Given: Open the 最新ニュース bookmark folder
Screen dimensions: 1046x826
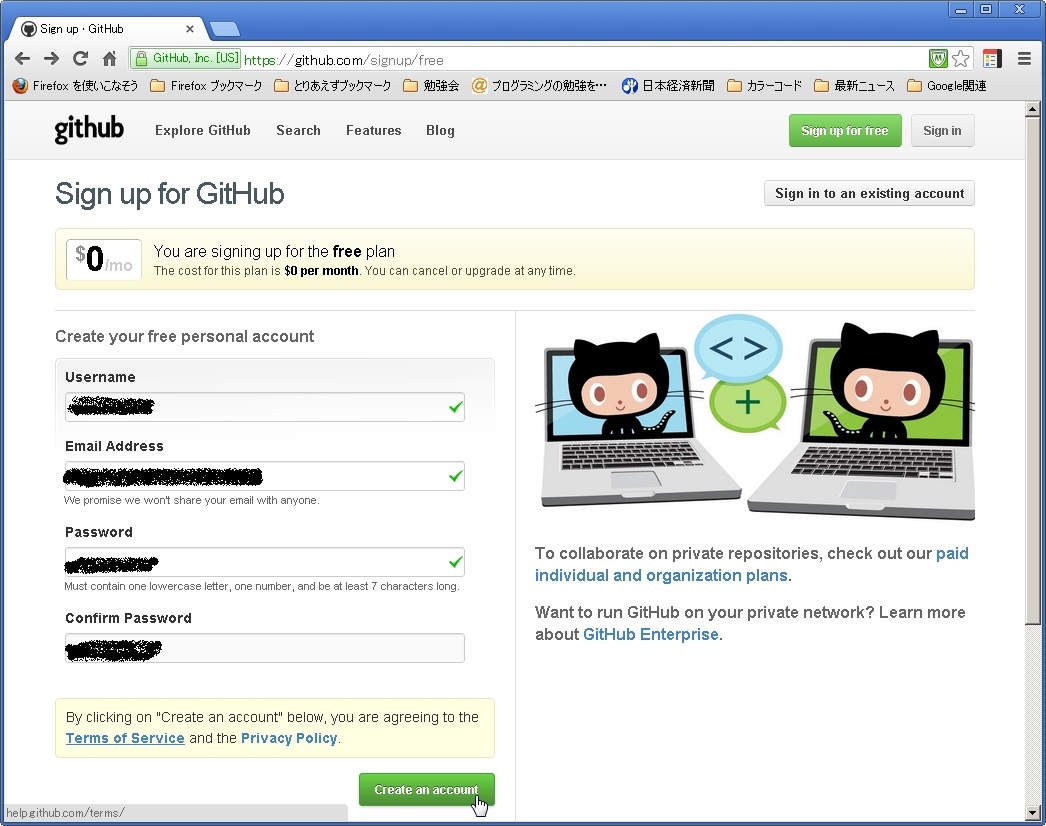Looking at the screenshot, I should coord(855,85).
